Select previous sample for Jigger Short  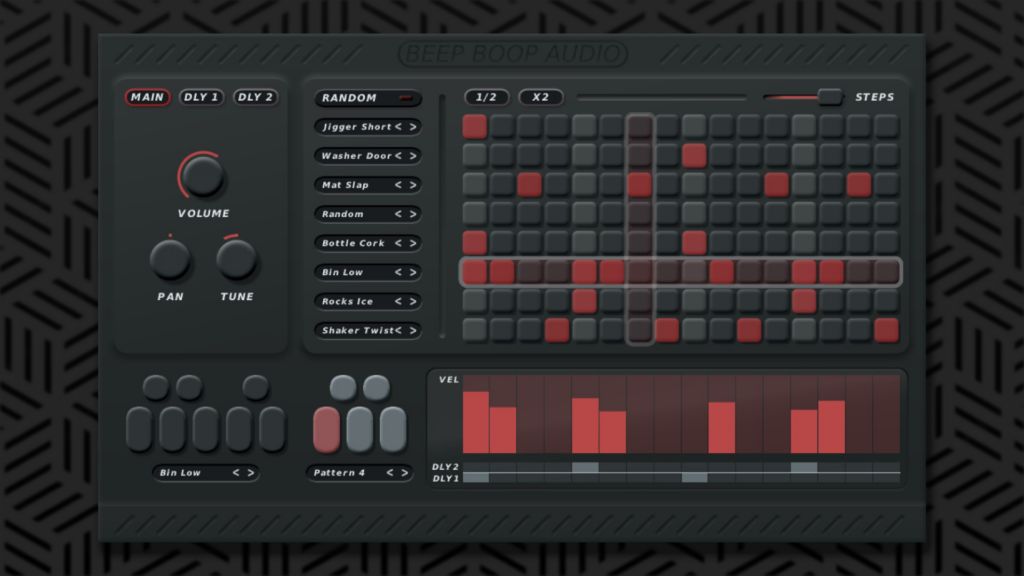398,127
